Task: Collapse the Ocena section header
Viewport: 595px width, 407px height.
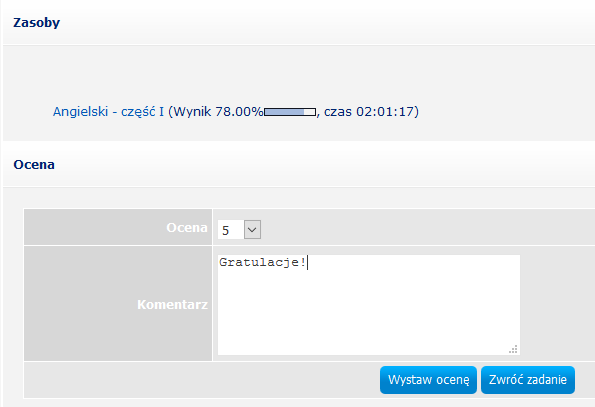Action: point(34,165)
